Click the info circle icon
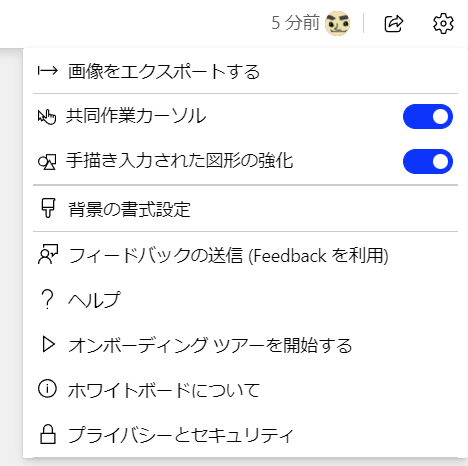This screenshot has width=468, height=466. point(47,389)
